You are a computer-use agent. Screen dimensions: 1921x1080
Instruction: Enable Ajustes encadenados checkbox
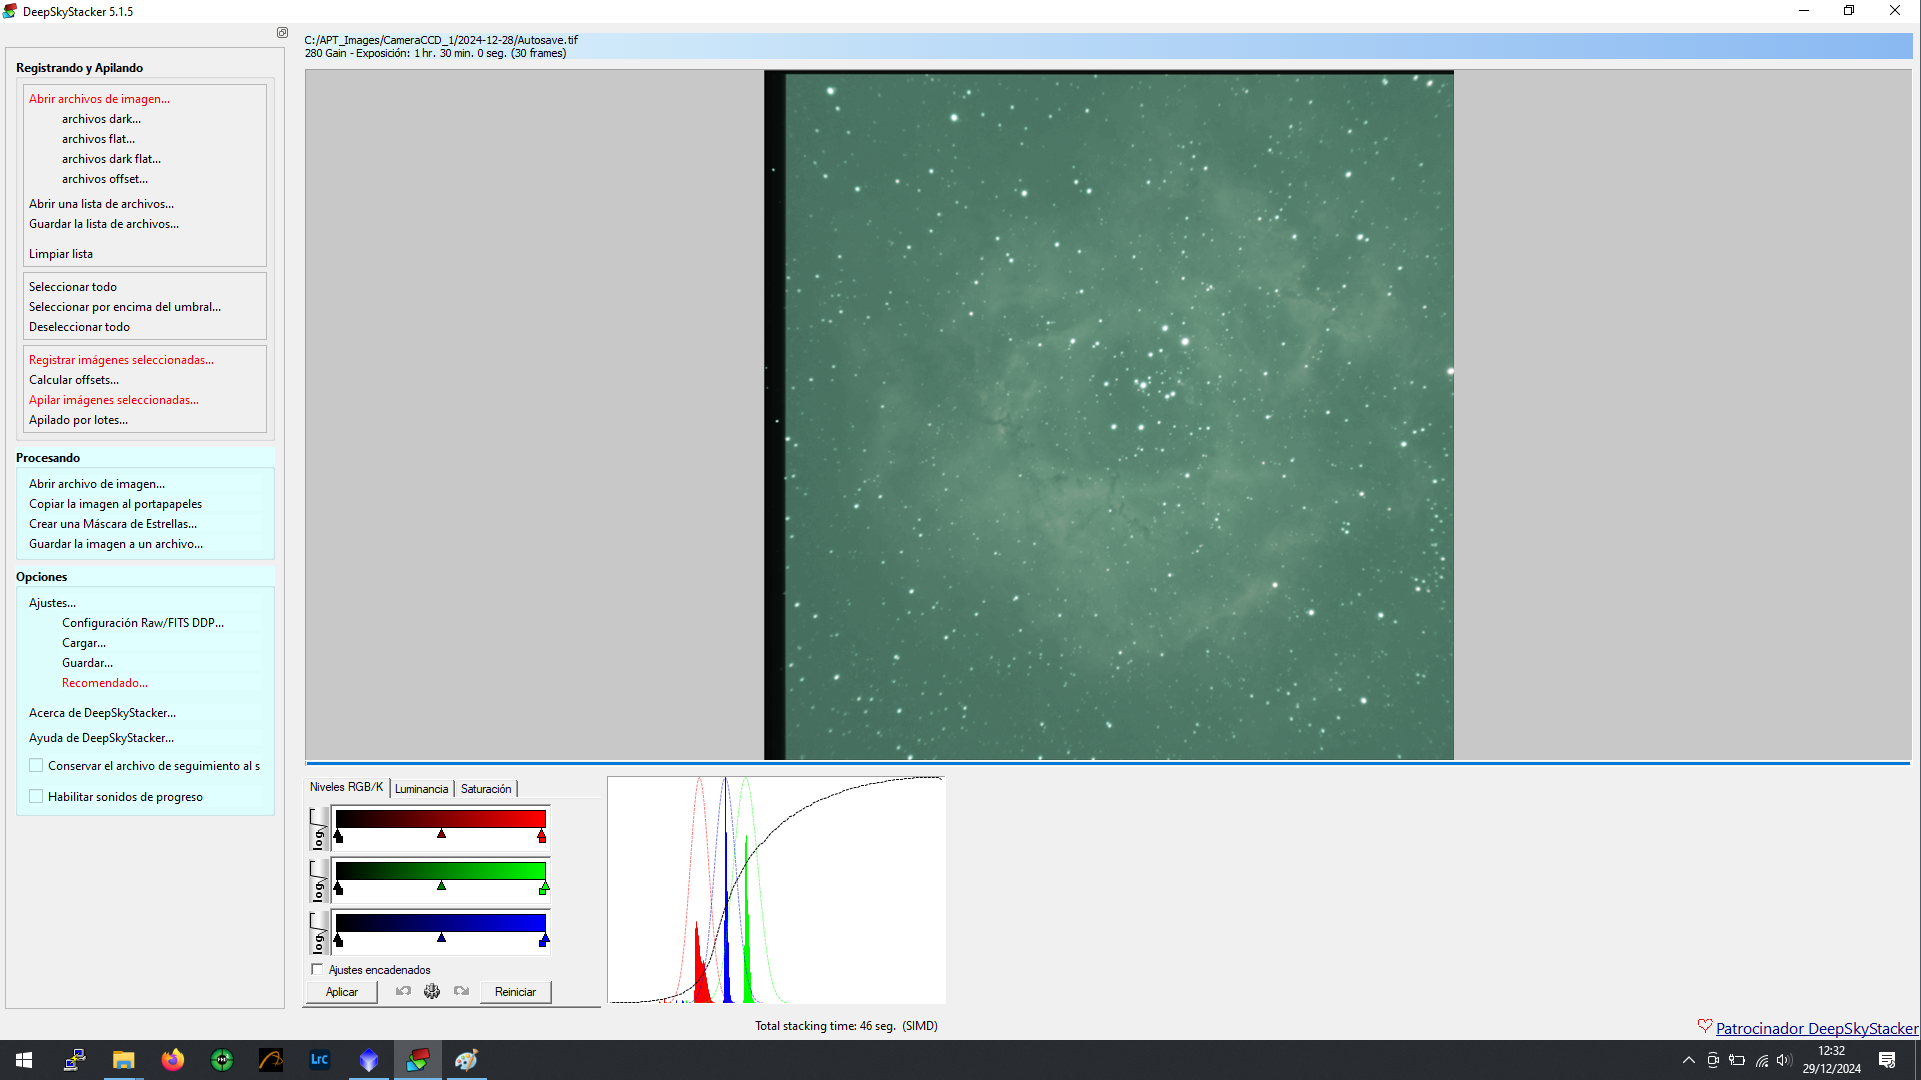pos(318,969)
